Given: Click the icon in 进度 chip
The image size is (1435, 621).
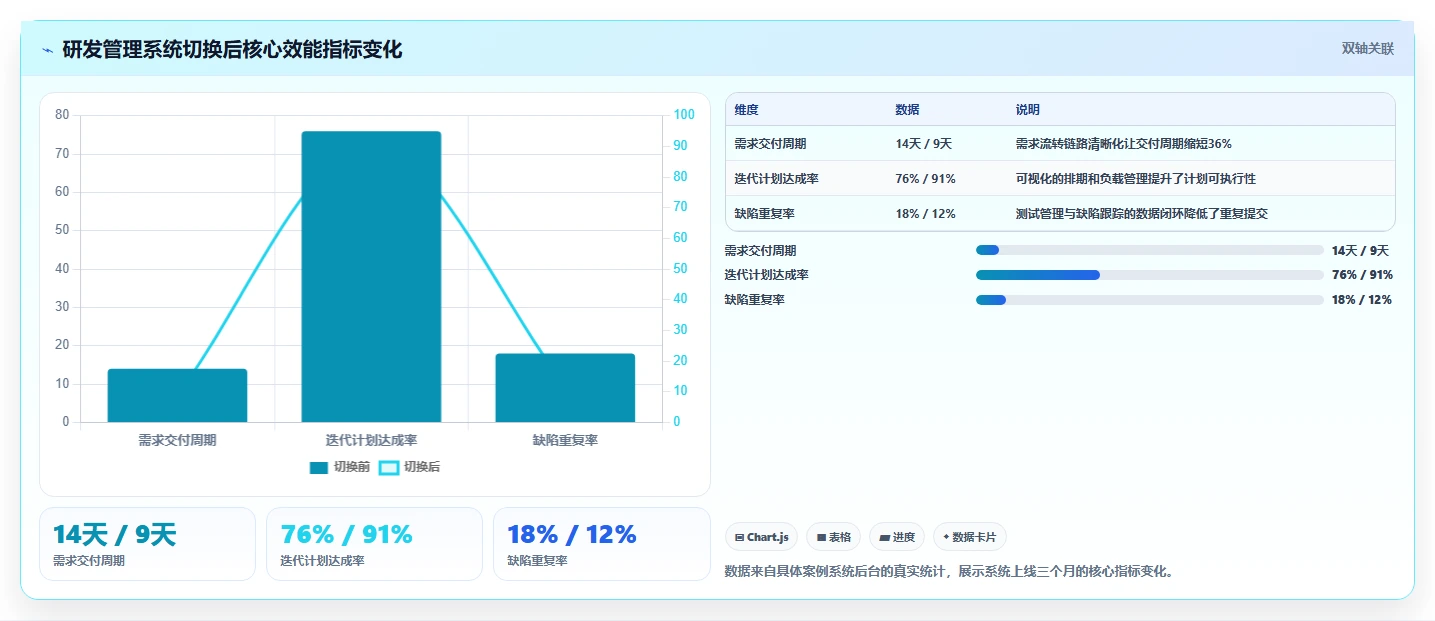Looking at the screenshot, I should point(884,537).
